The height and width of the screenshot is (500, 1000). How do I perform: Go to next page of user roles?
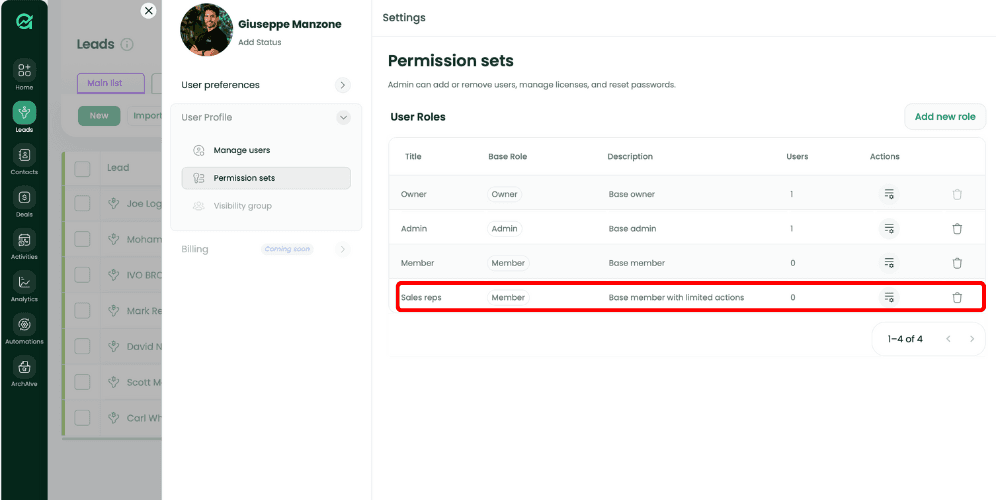(x=972, y=339)
